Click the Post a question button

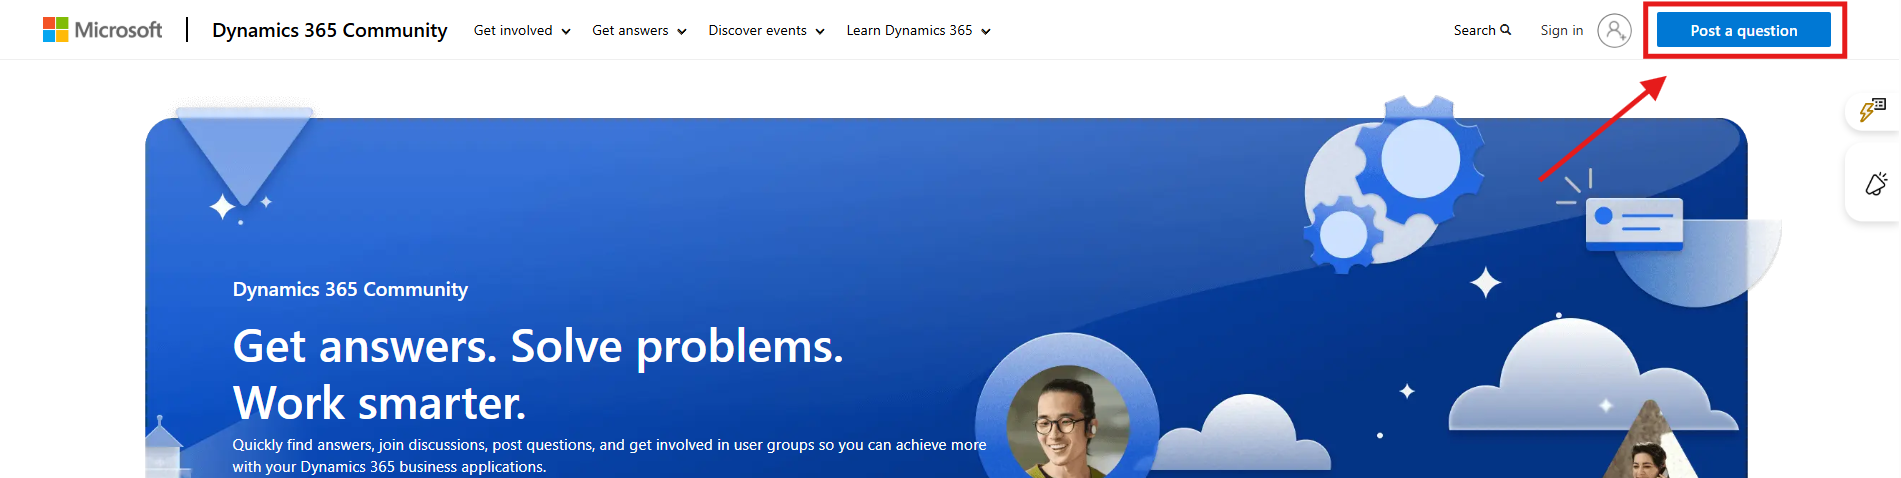click(x=1744, y=30)
